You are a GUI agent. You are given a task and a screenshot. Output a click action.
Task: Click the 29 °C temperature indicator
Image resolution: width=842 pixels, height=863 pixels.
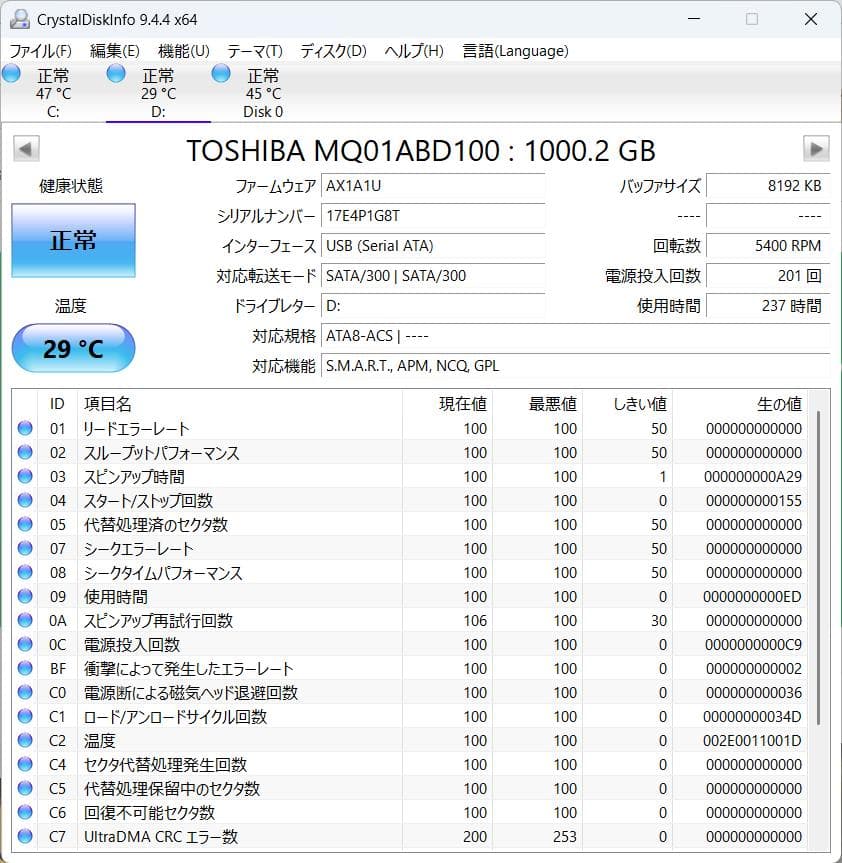pyautogui.click(x=72, y=348)
